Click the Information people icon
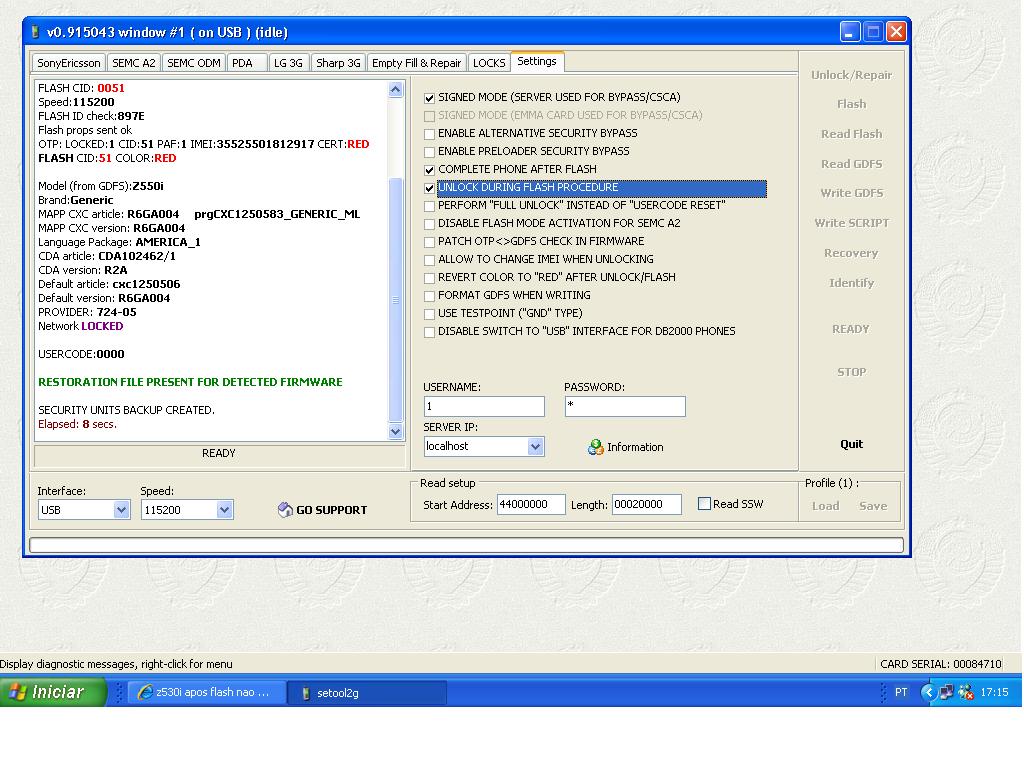This screenshot has height=768, width=1024. pos(595,447)
